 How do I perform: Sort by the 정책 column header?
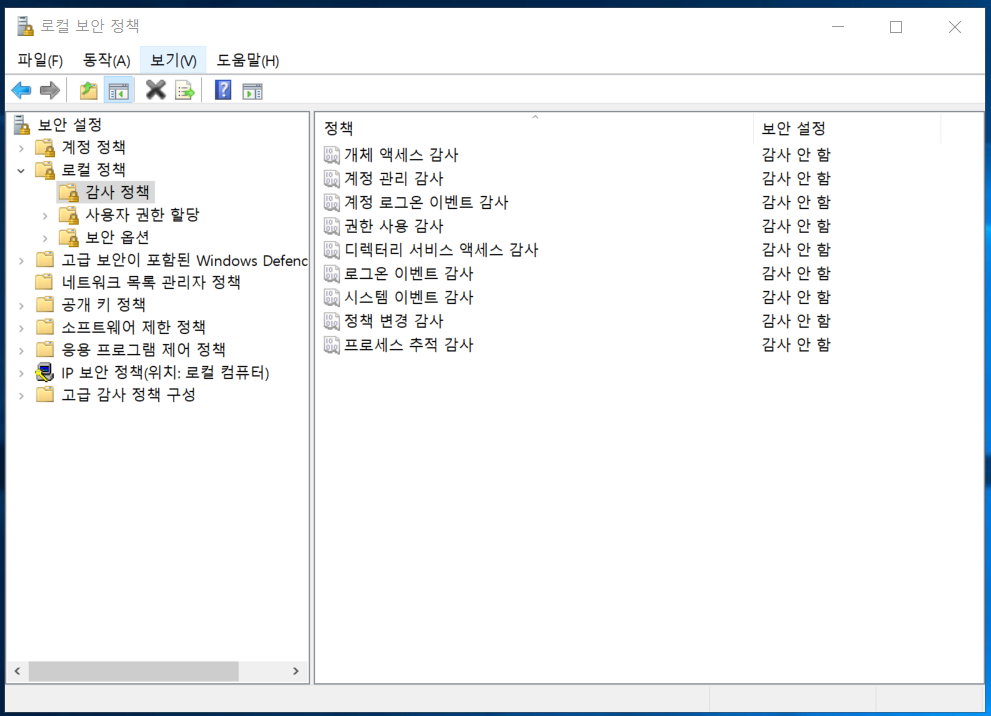(535, 128)
